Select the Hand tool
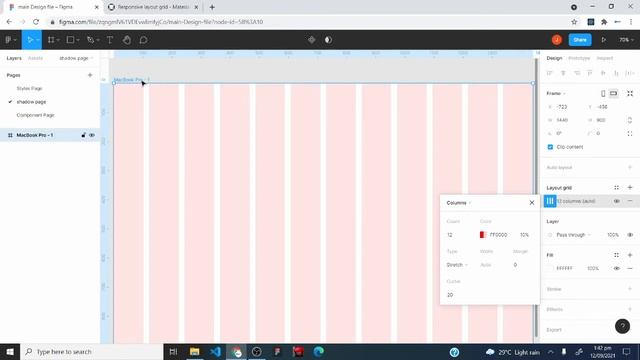The width and height of the screenshot is (640, 360). point(127,40)
